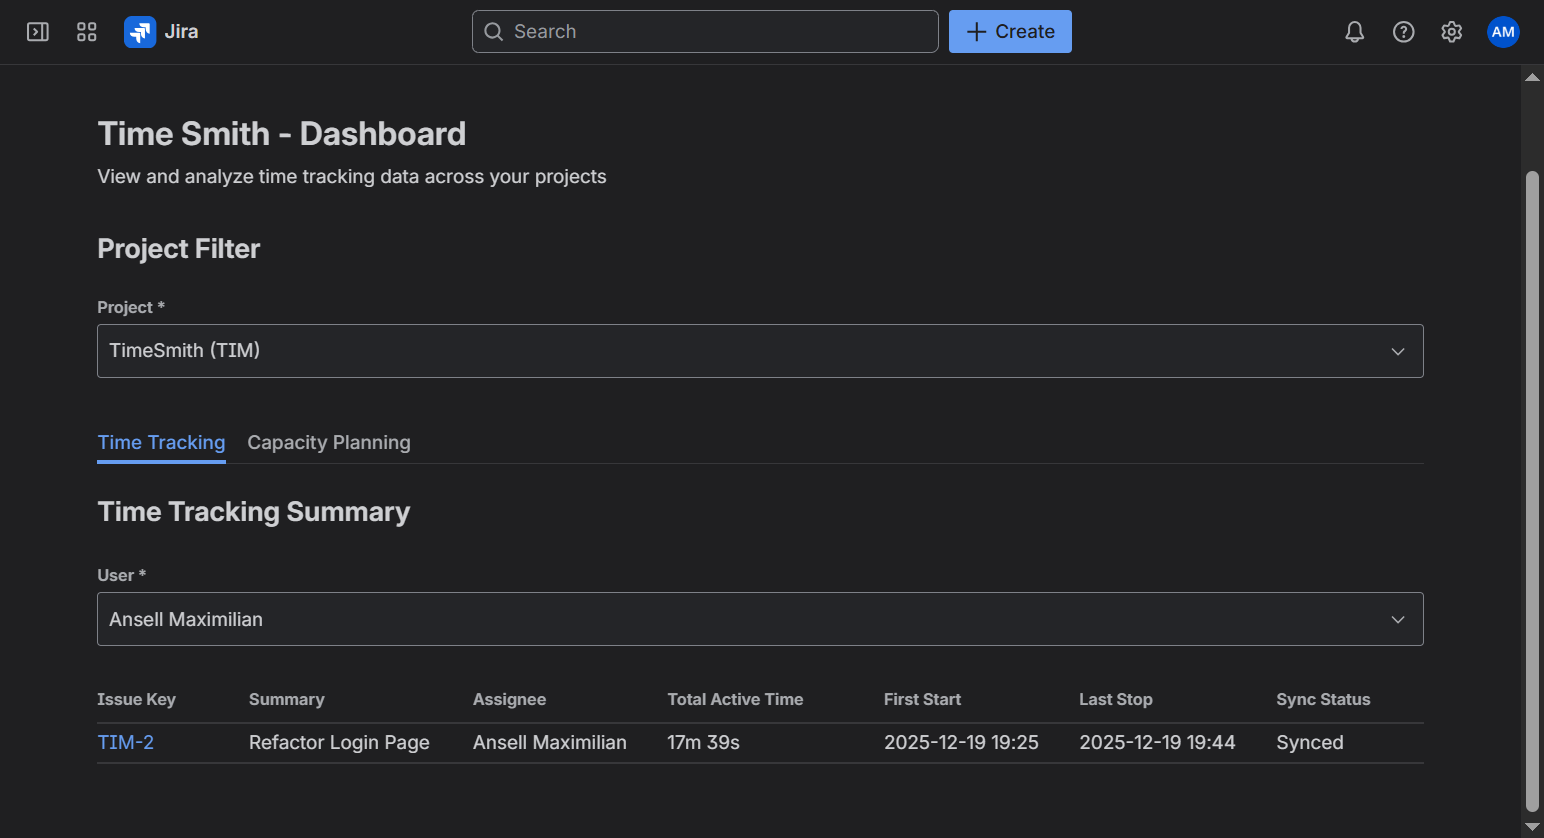Click the scrollbar up arrow
1544x838 pixels.
tap(1532, 76)
